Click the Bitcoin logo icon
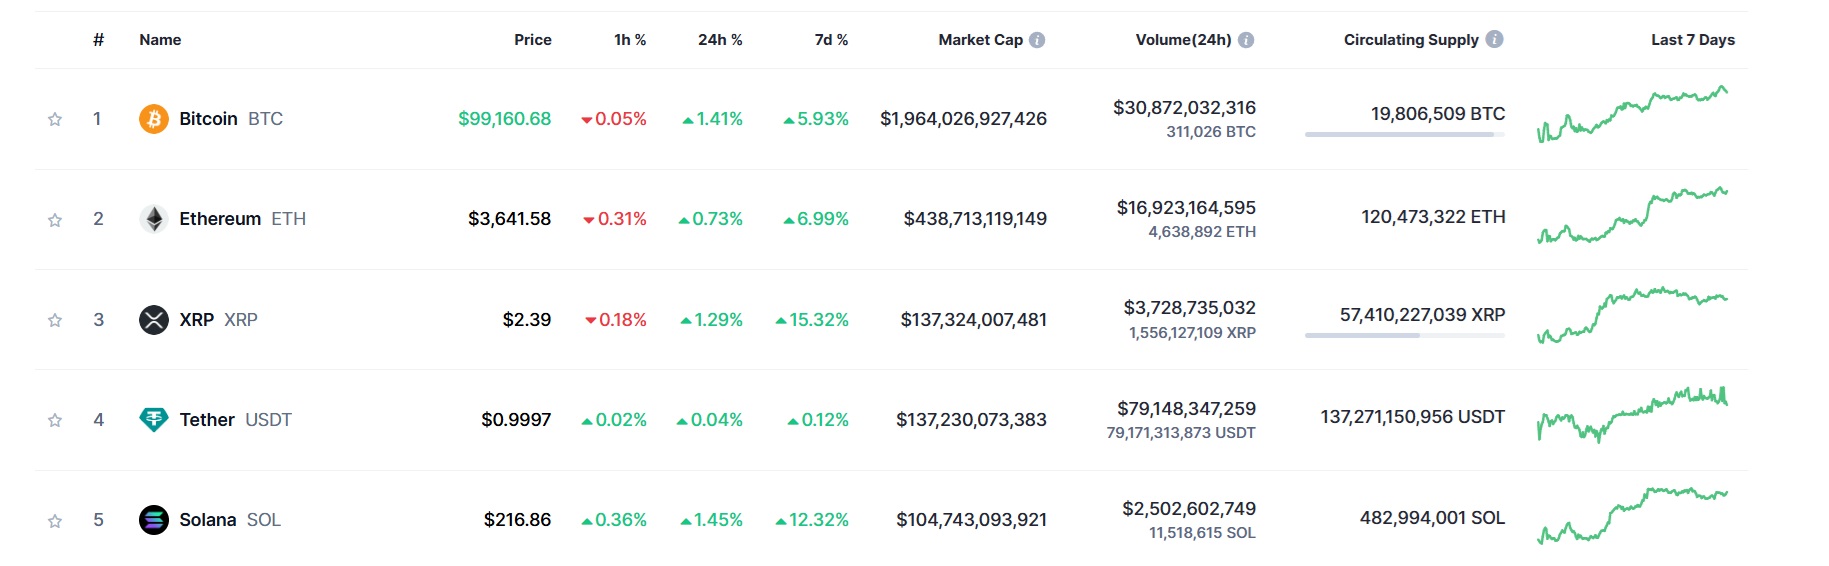This screenshot has height=566, width=1829. (153, 119)
